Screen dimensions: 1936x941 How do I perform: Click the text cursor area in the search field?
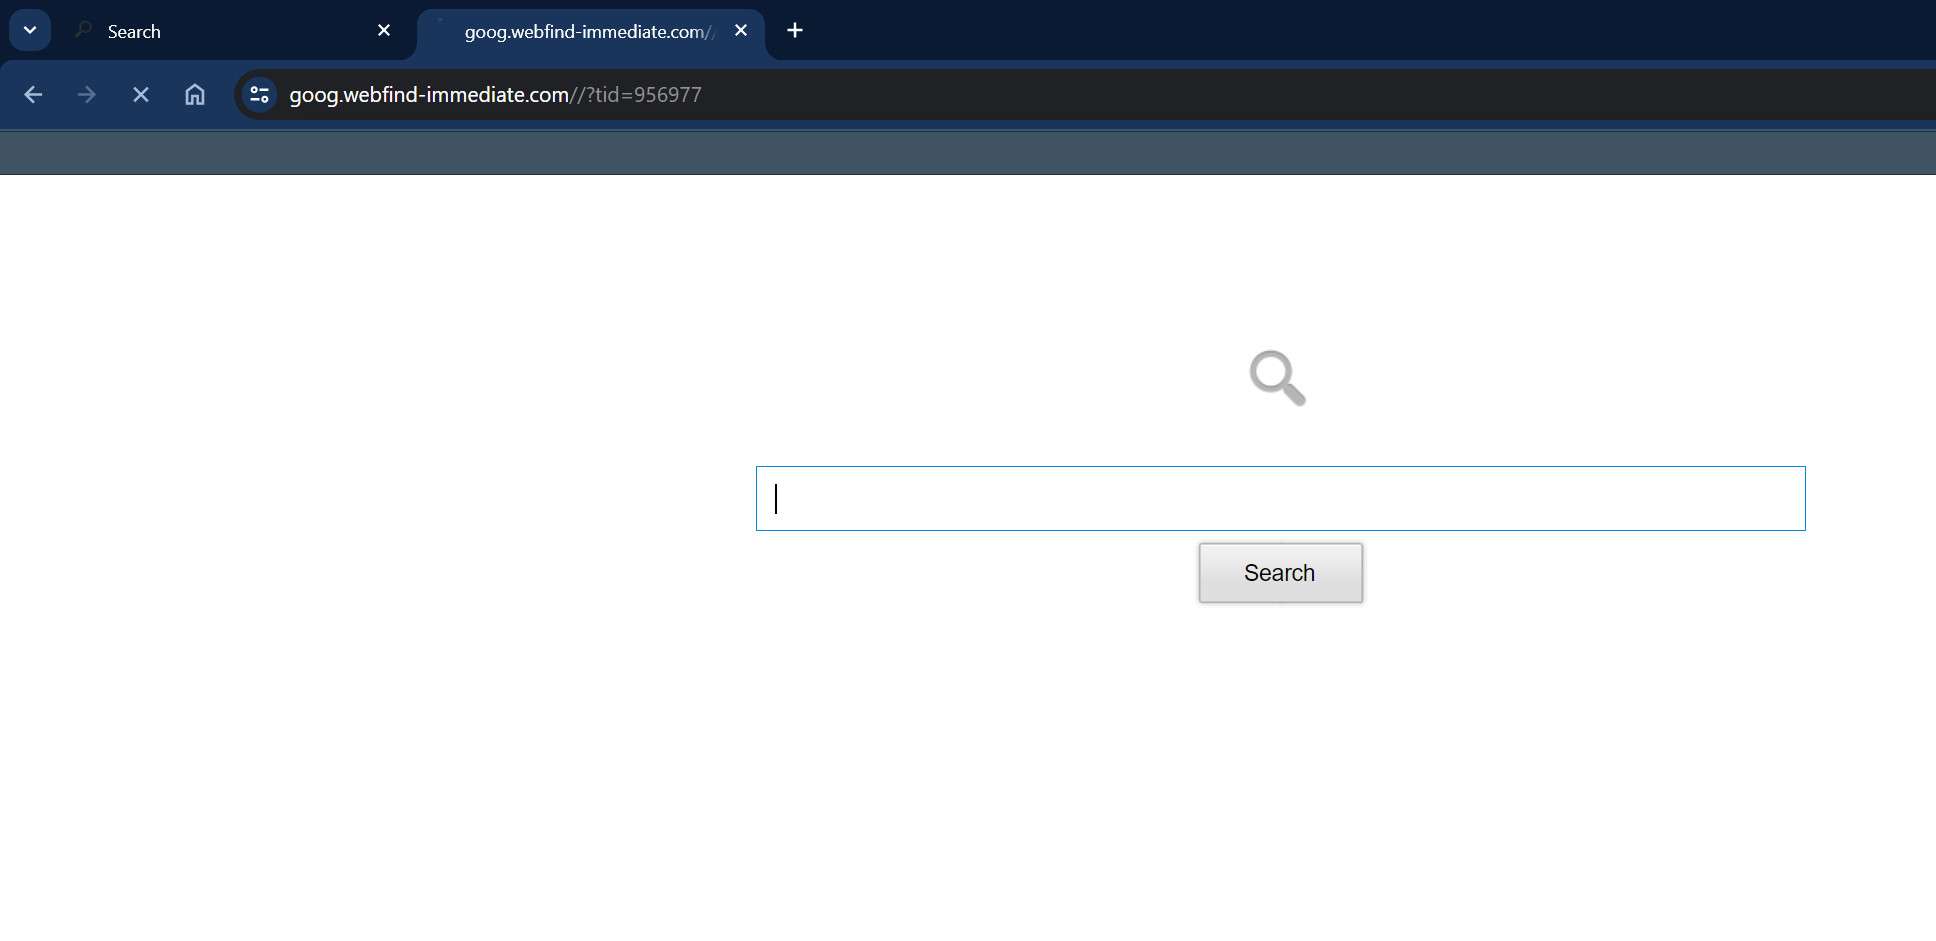[778, 498]
